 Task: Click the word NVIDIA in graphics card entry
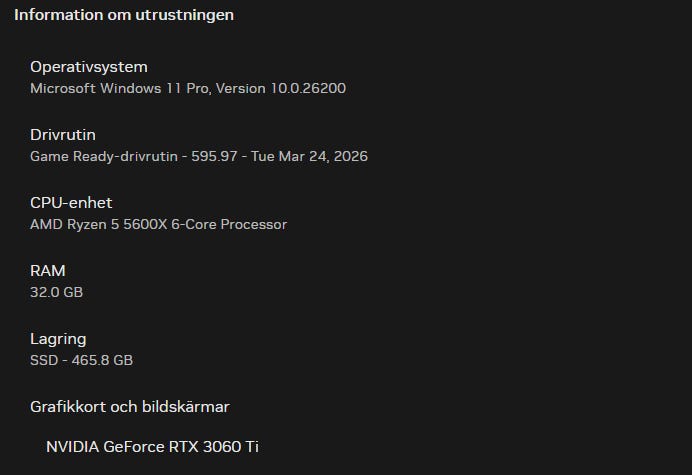73,446
